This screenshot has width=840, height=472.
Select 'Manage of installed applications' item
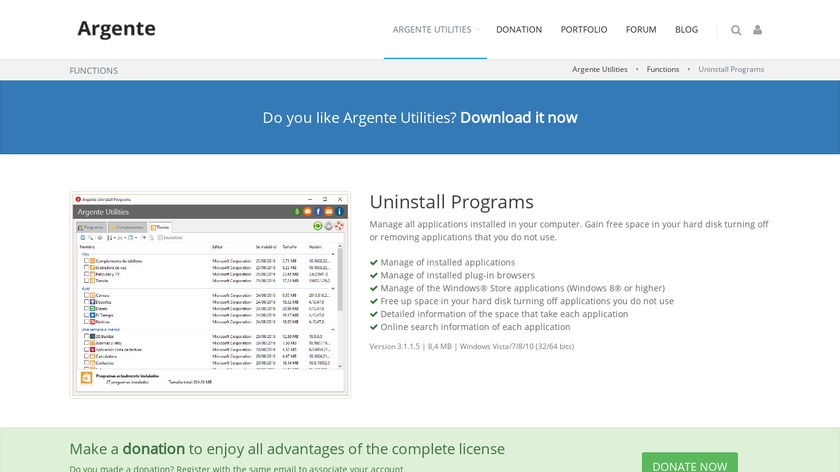click(447, 262)
